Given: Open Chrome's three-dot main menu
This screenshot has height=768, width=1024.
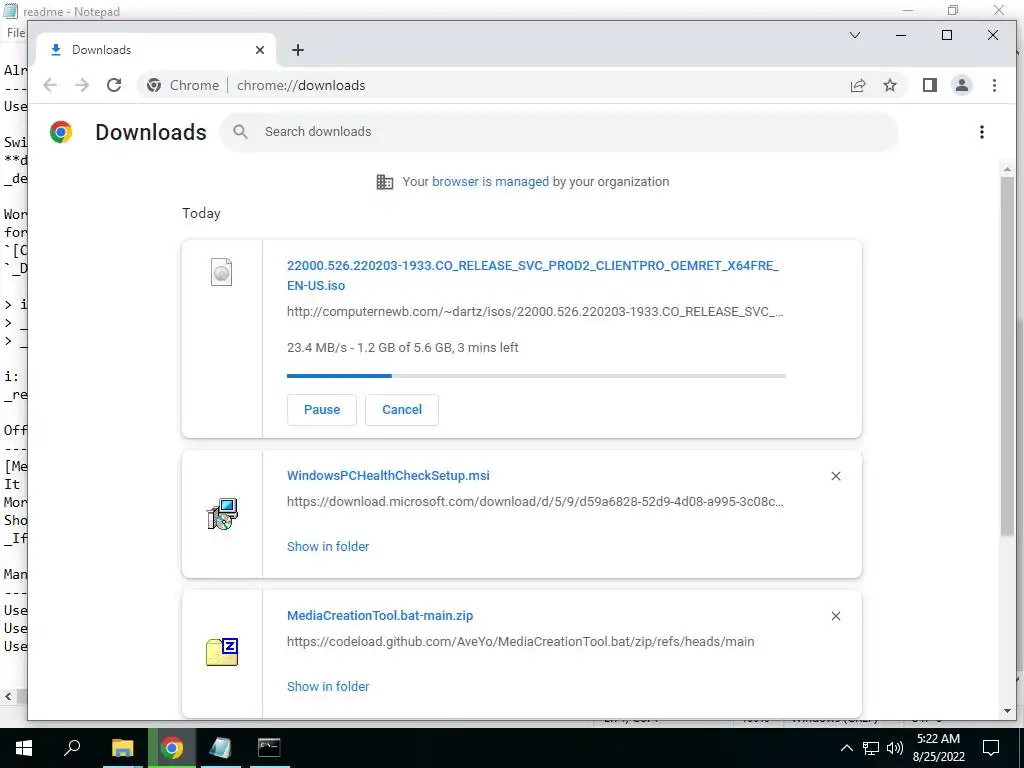Looking at the screenshot, I should pyautogui.click(x=994, y=86).
